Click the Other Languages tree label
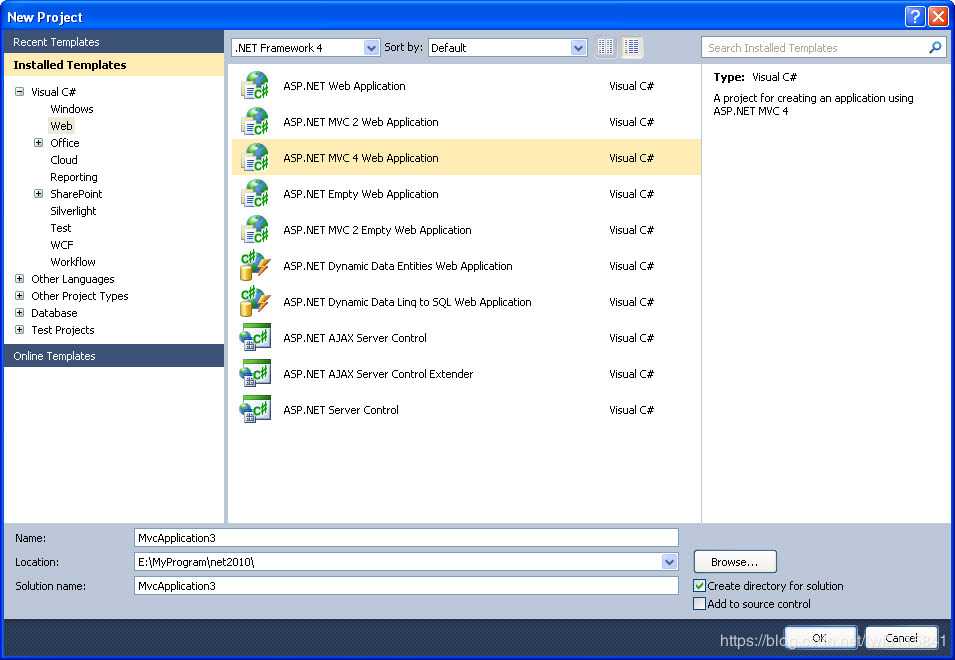955x660 pixels. [72, 278]
